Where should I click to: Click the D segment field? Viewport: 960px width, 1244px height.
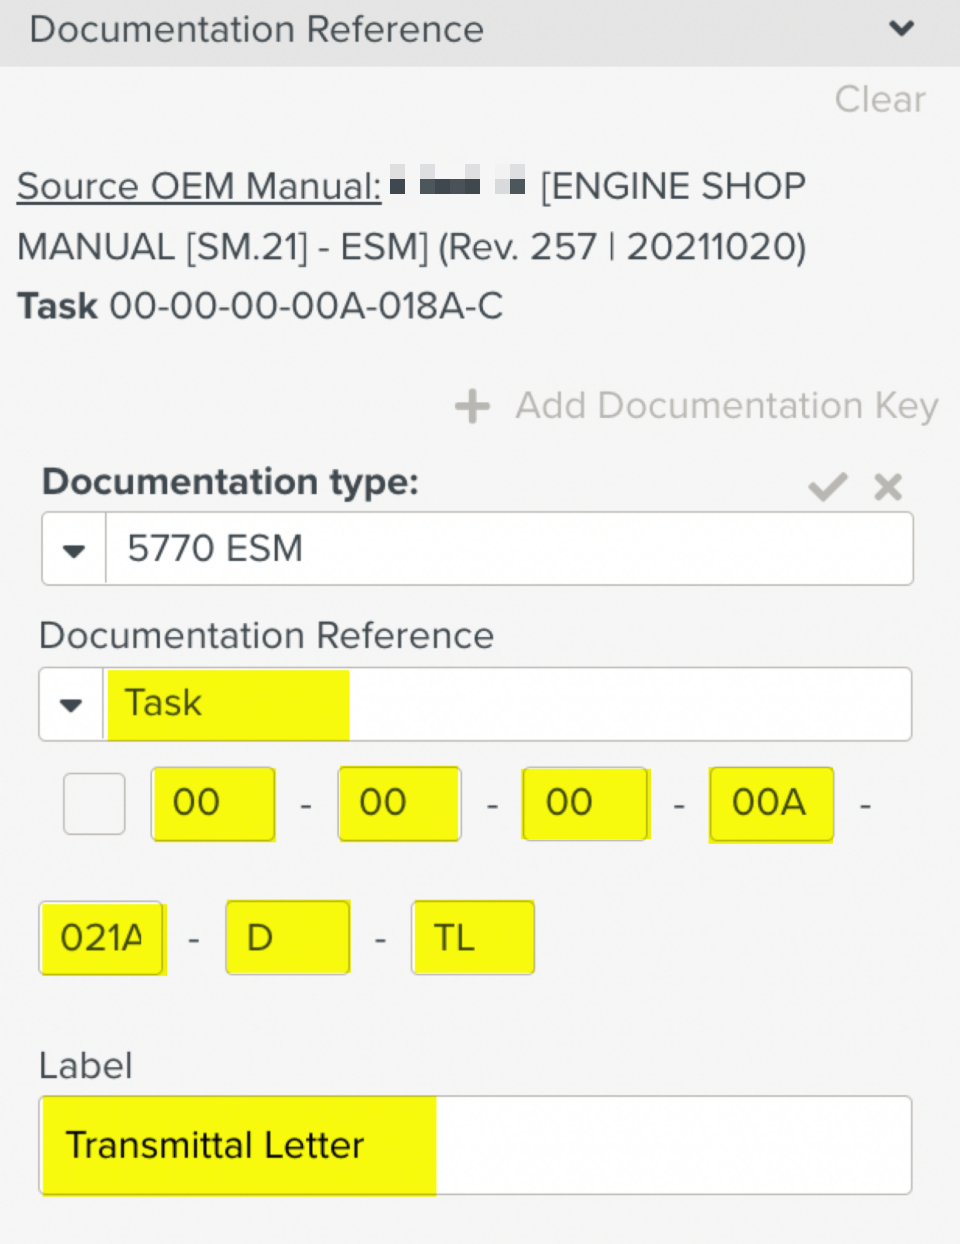(288, 938)
